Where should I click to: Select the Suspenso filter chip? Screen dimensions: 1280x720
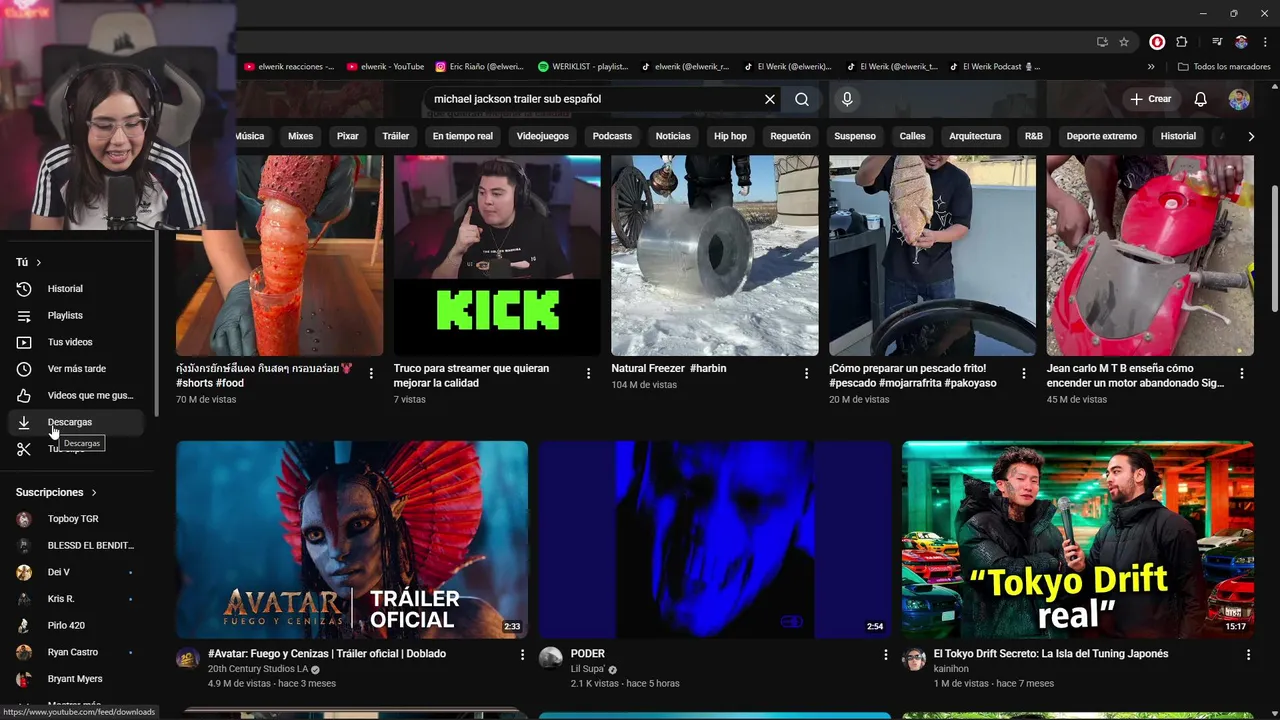854,136
